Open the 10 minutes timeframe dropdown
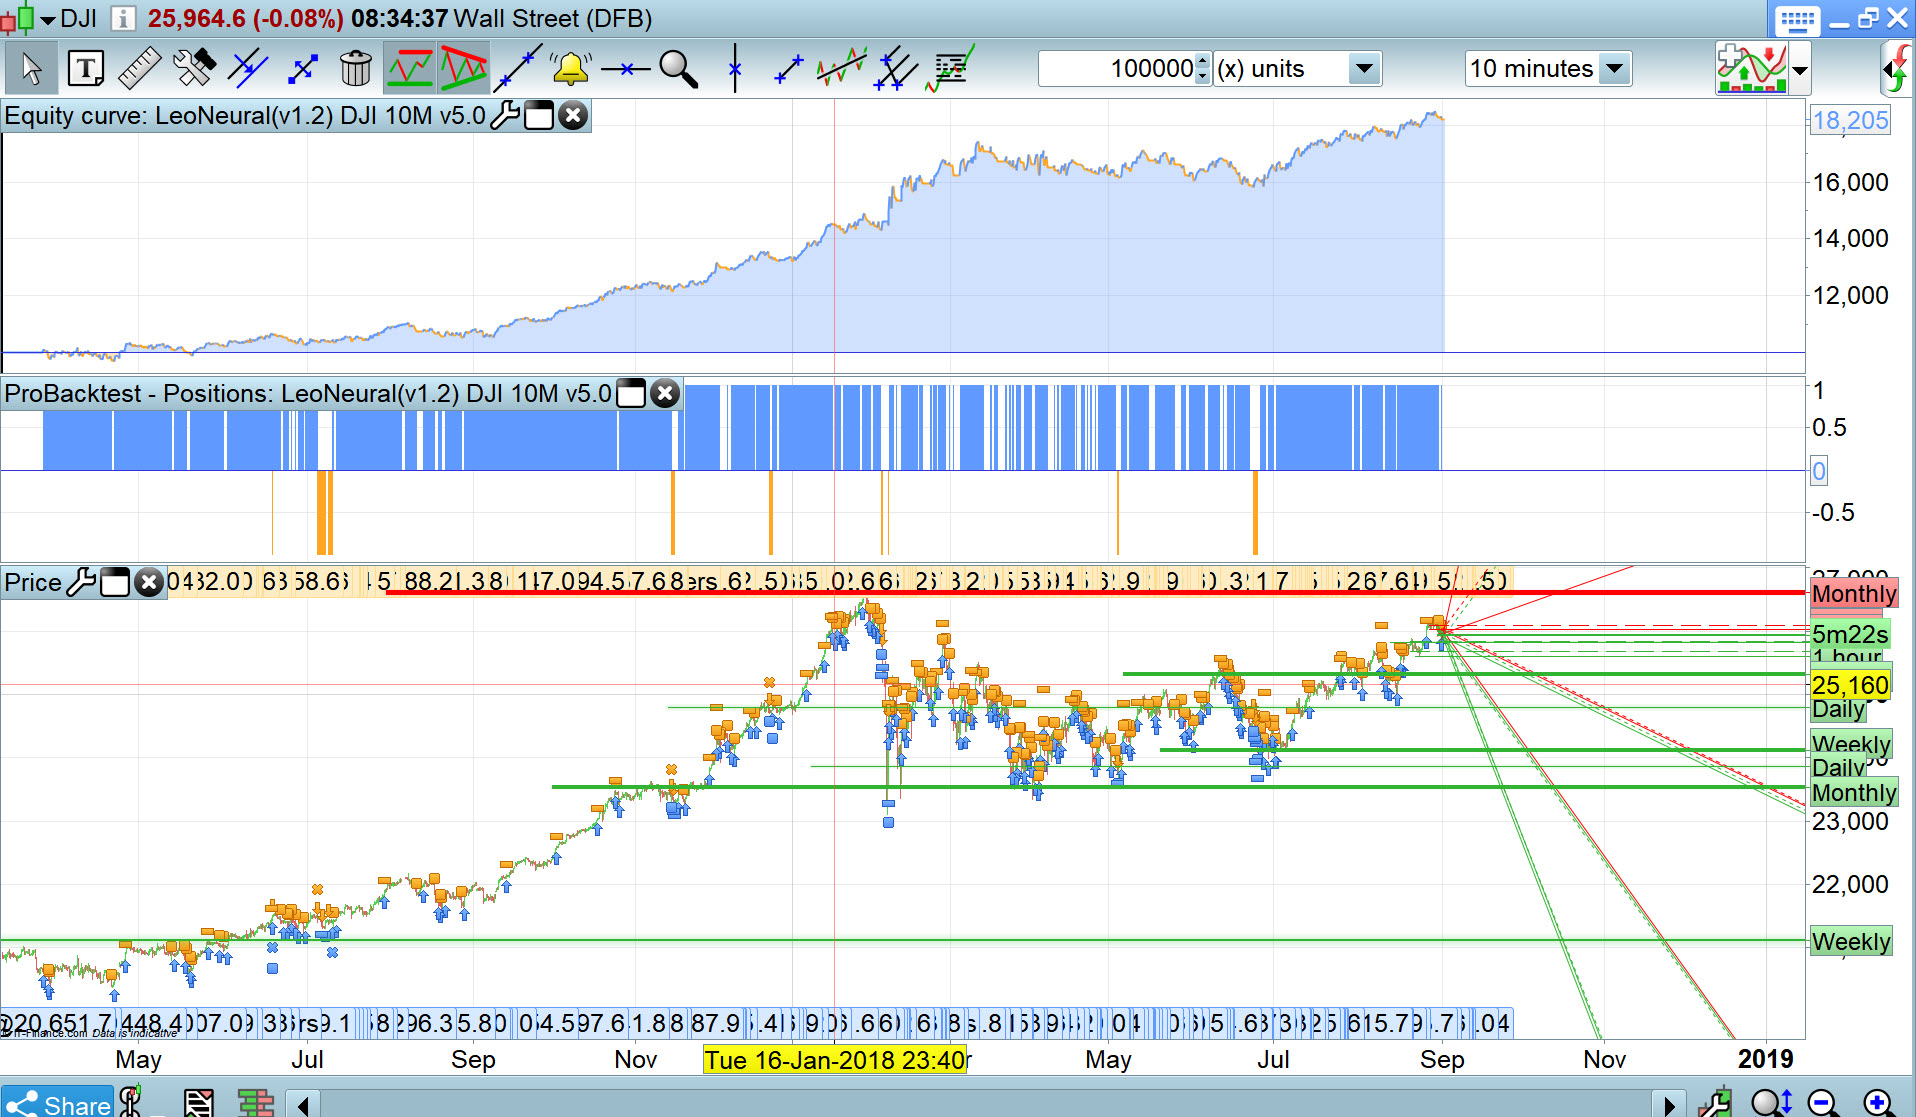Image resolution: width=1916 pixels, height=1117 pixels. click(1548, 69)
